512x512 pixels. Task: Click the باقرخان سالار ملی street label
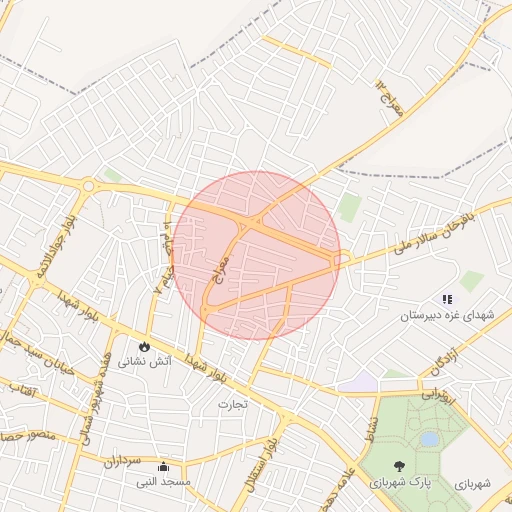tap(433, 233)
